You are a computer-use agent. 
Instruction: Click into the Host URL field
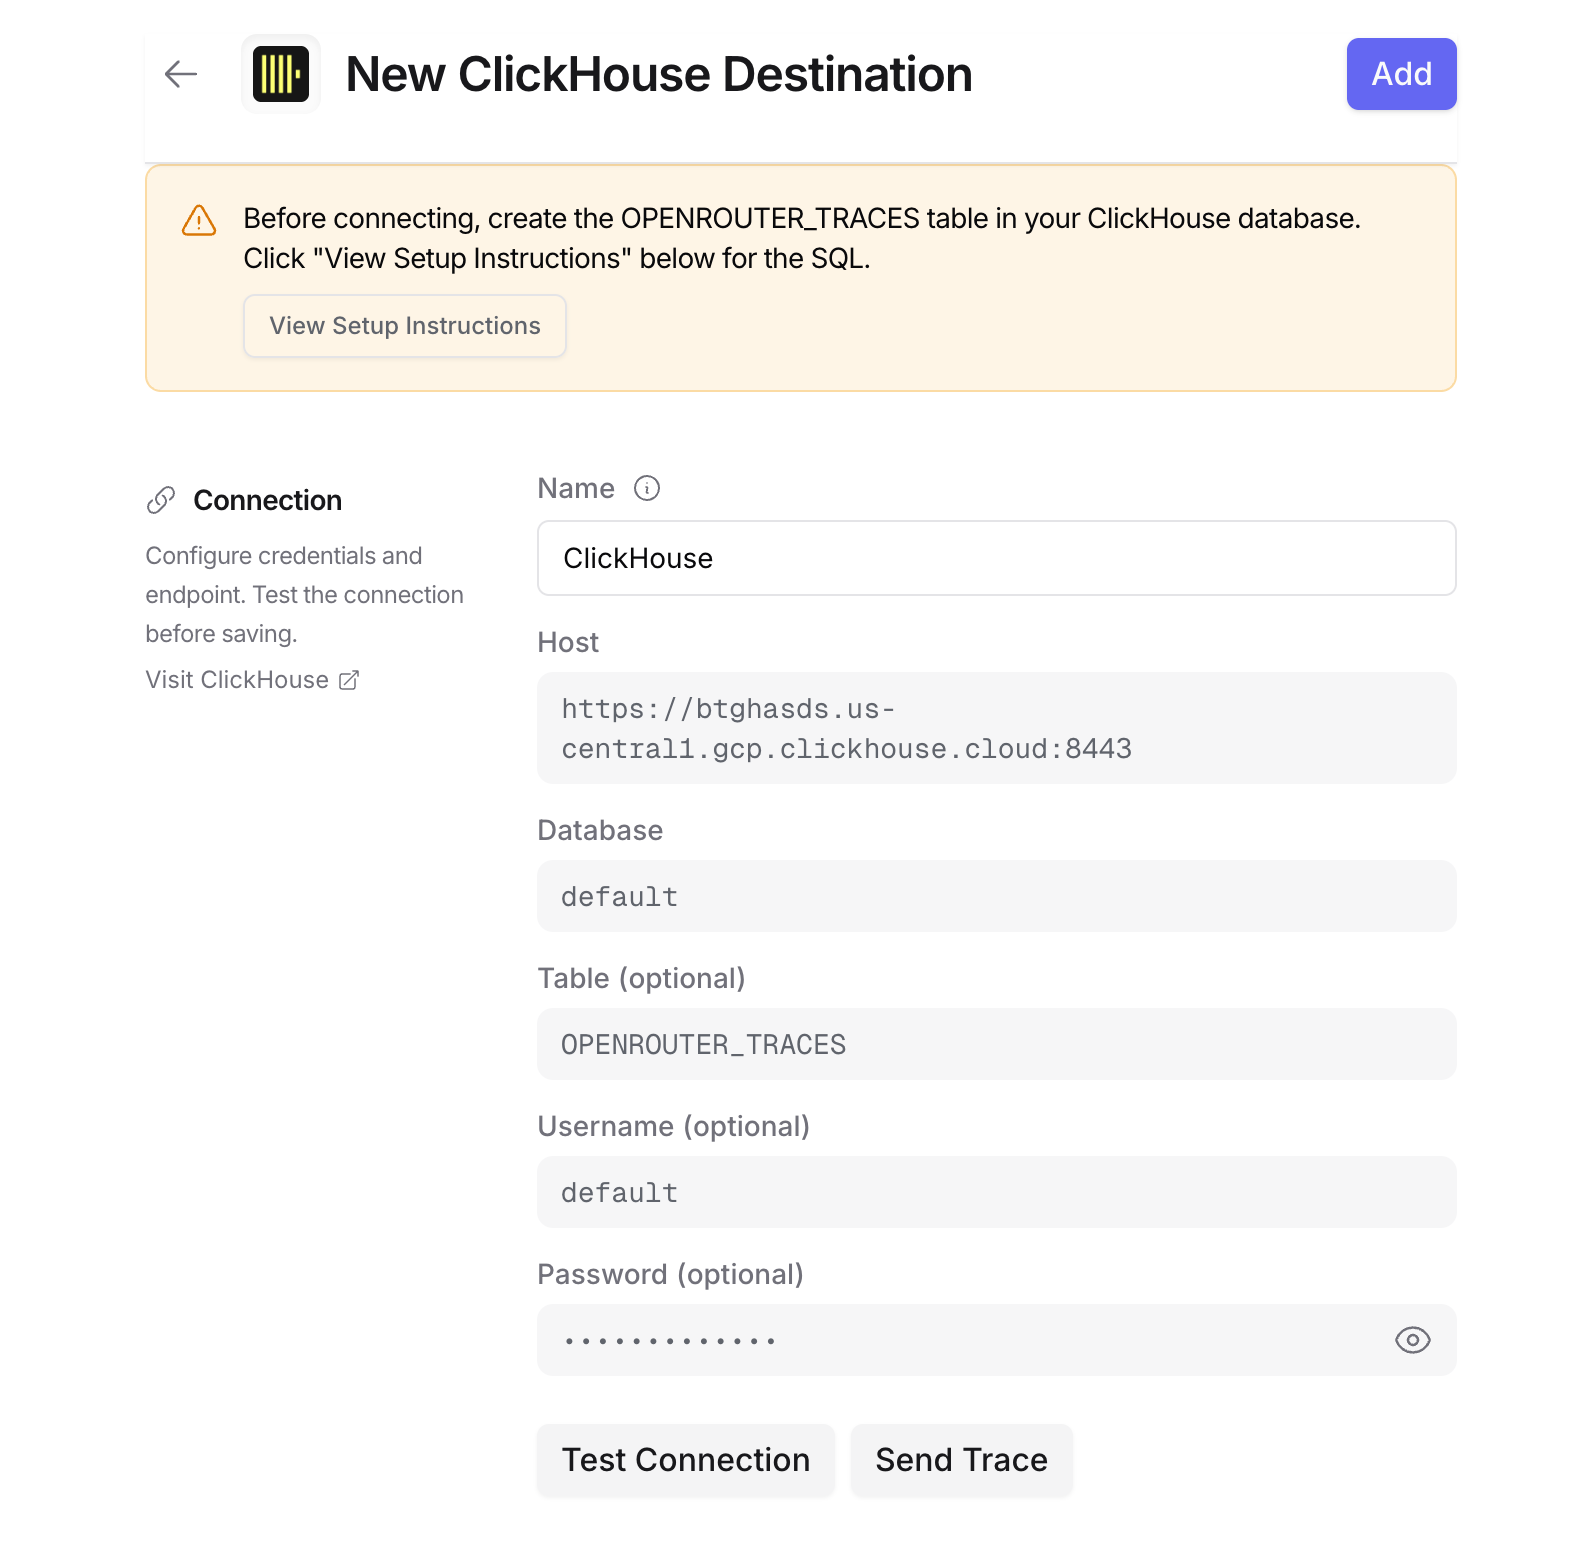click(996, 728)
